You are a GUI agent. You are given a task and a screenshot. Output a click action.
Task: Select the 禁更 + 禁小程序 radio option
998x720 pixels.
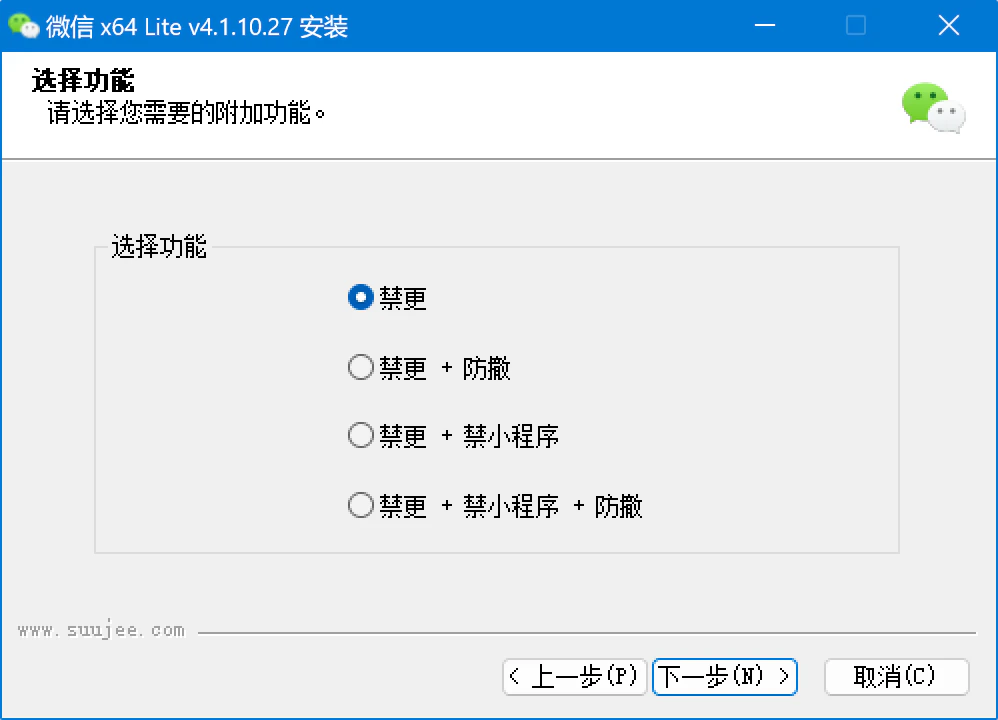(453, 436)
